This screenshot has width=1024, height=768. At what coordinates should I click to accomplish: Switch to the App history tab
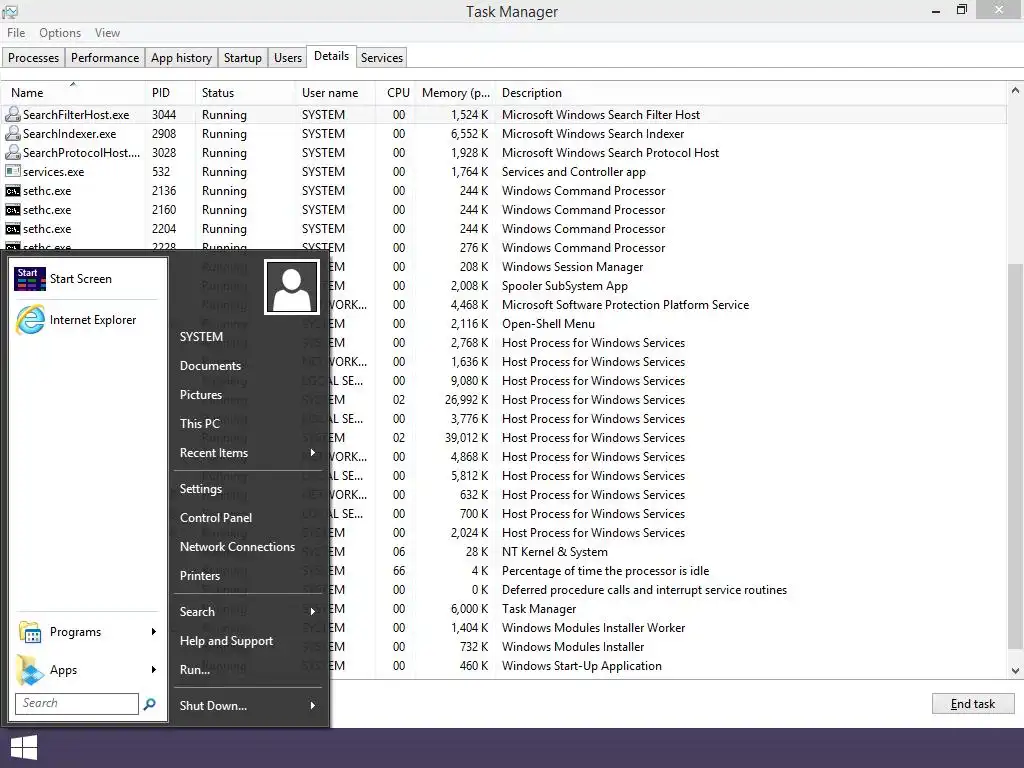pyautogui.click(x=182, y=57)
